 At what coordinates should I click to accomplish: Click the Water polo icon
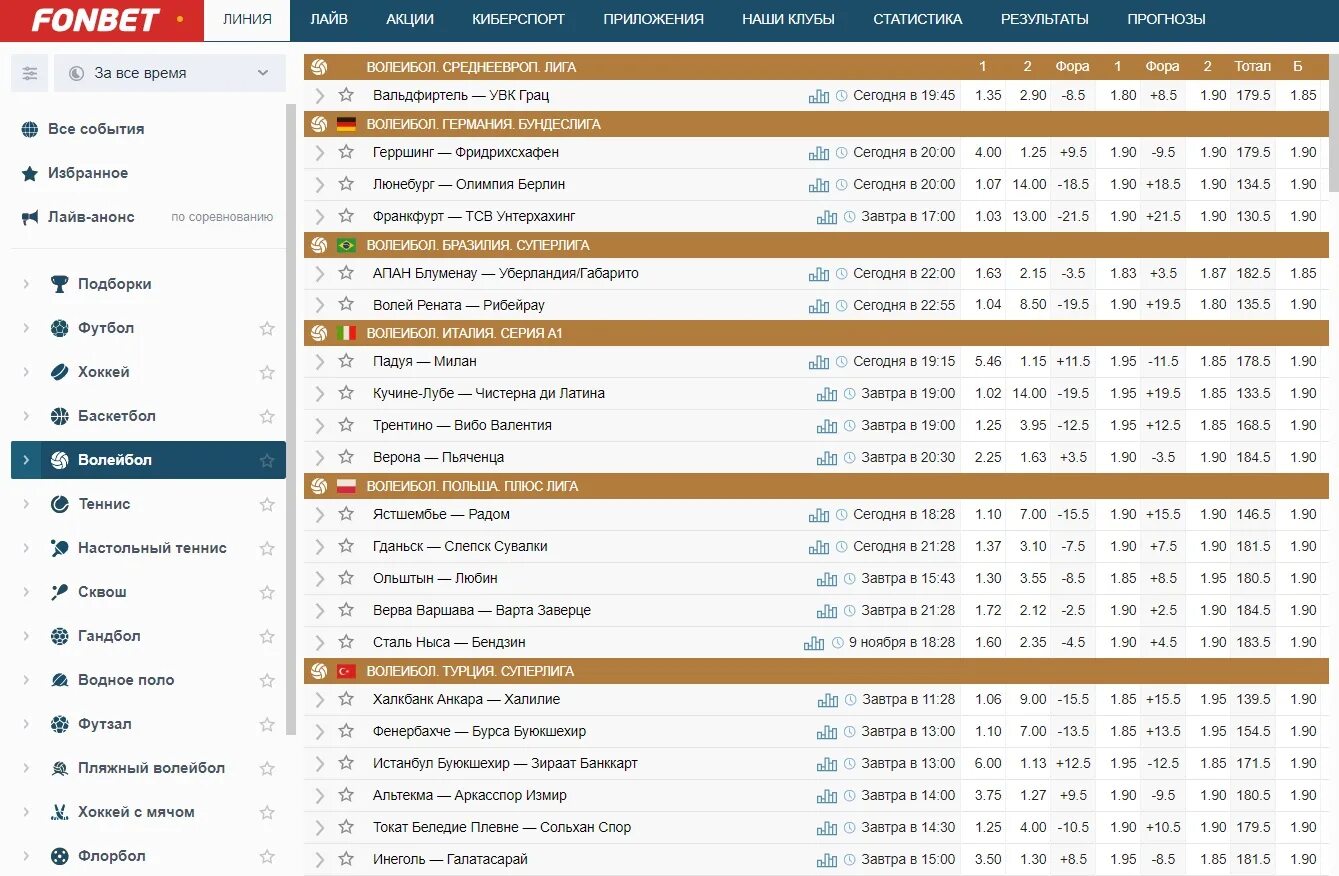click(x=60, y=680)
